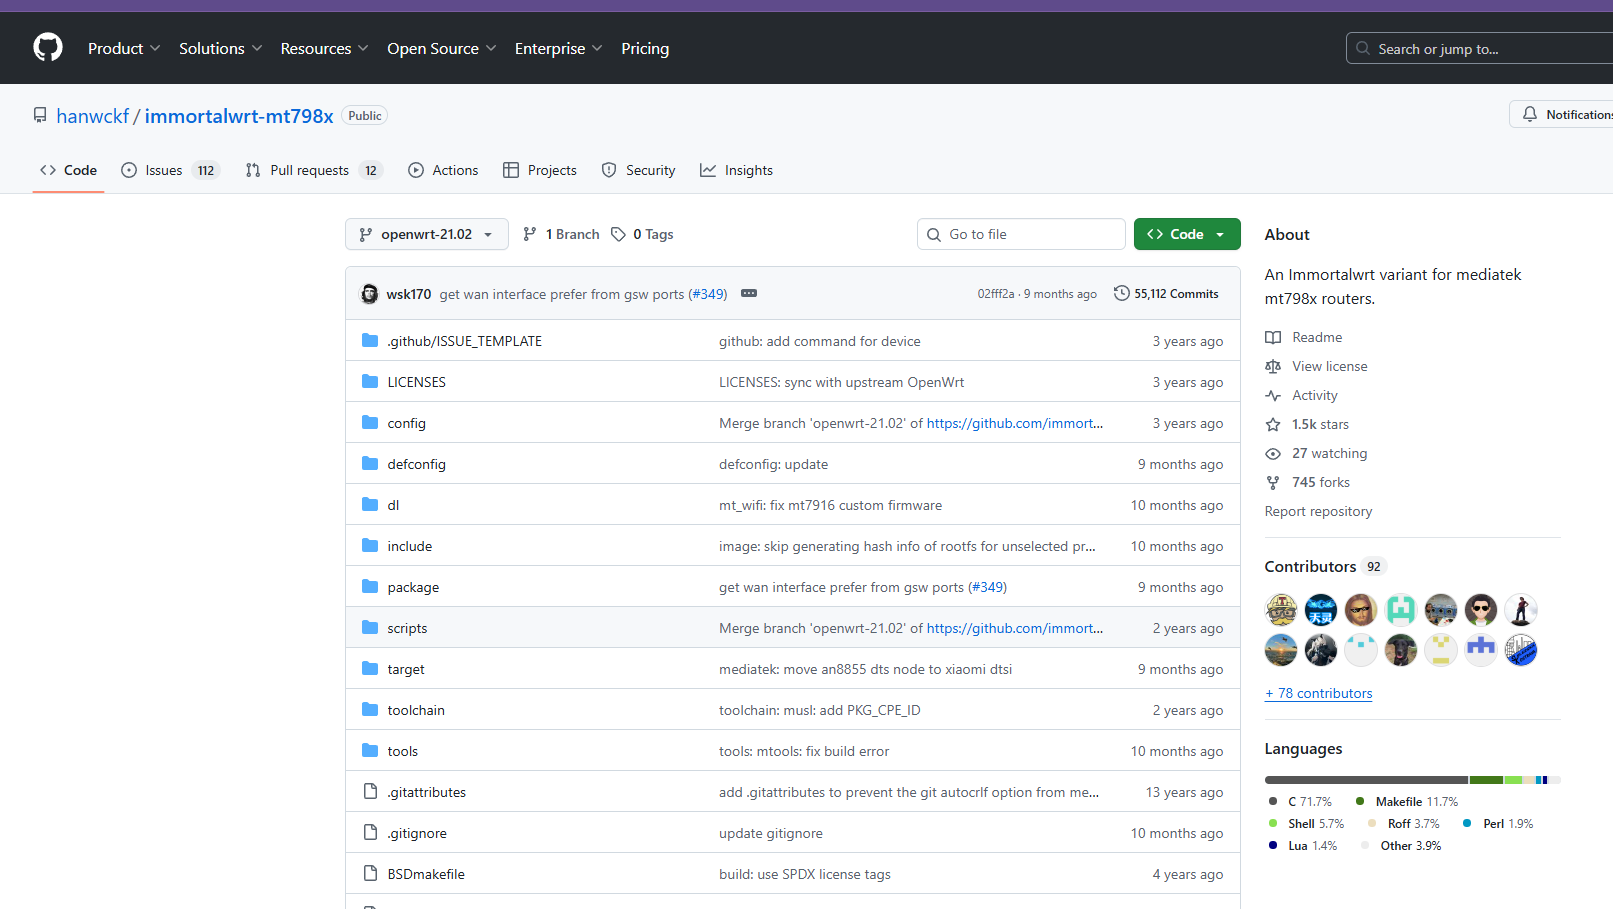This screenshot has height=909, width=1613.
Task: Expand the Product menu in header
Action: point(123,48)
